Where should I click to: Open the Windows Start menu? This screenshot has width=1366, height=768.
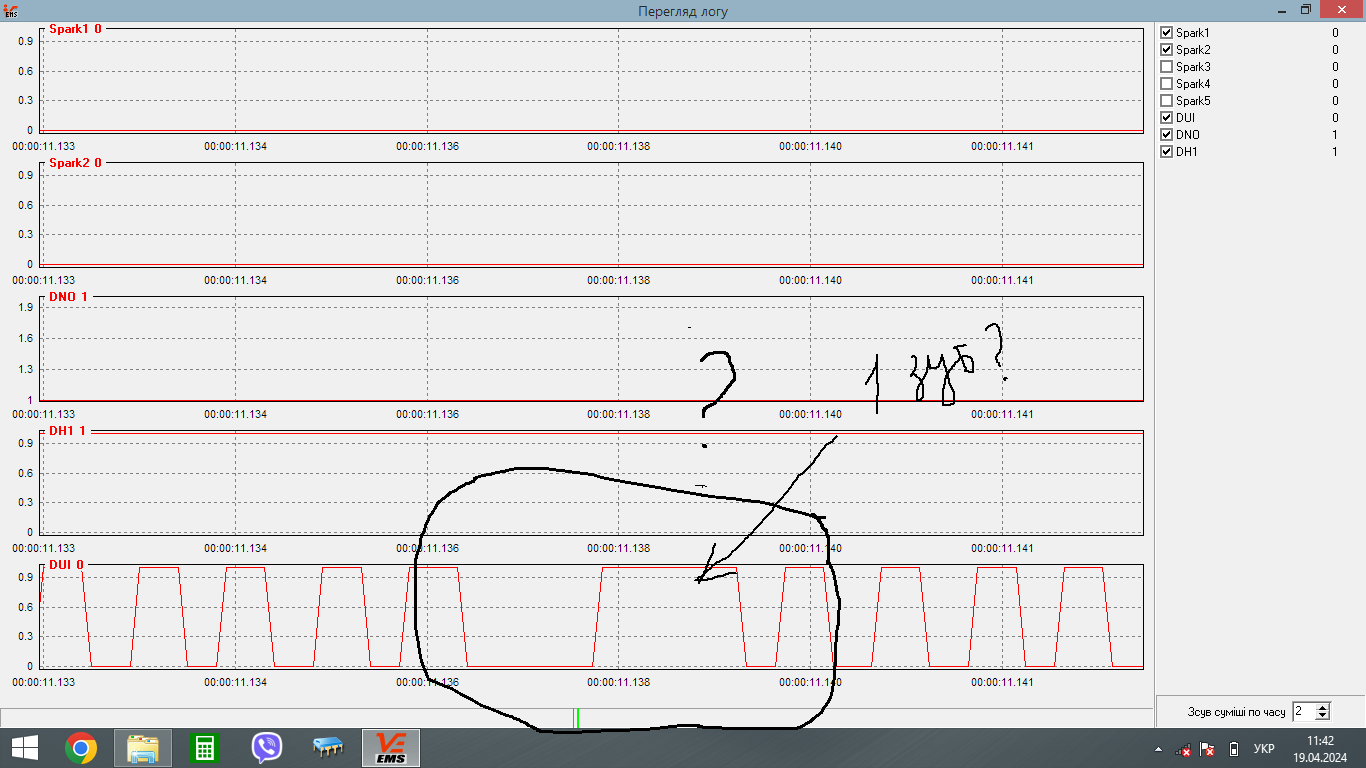24,748
